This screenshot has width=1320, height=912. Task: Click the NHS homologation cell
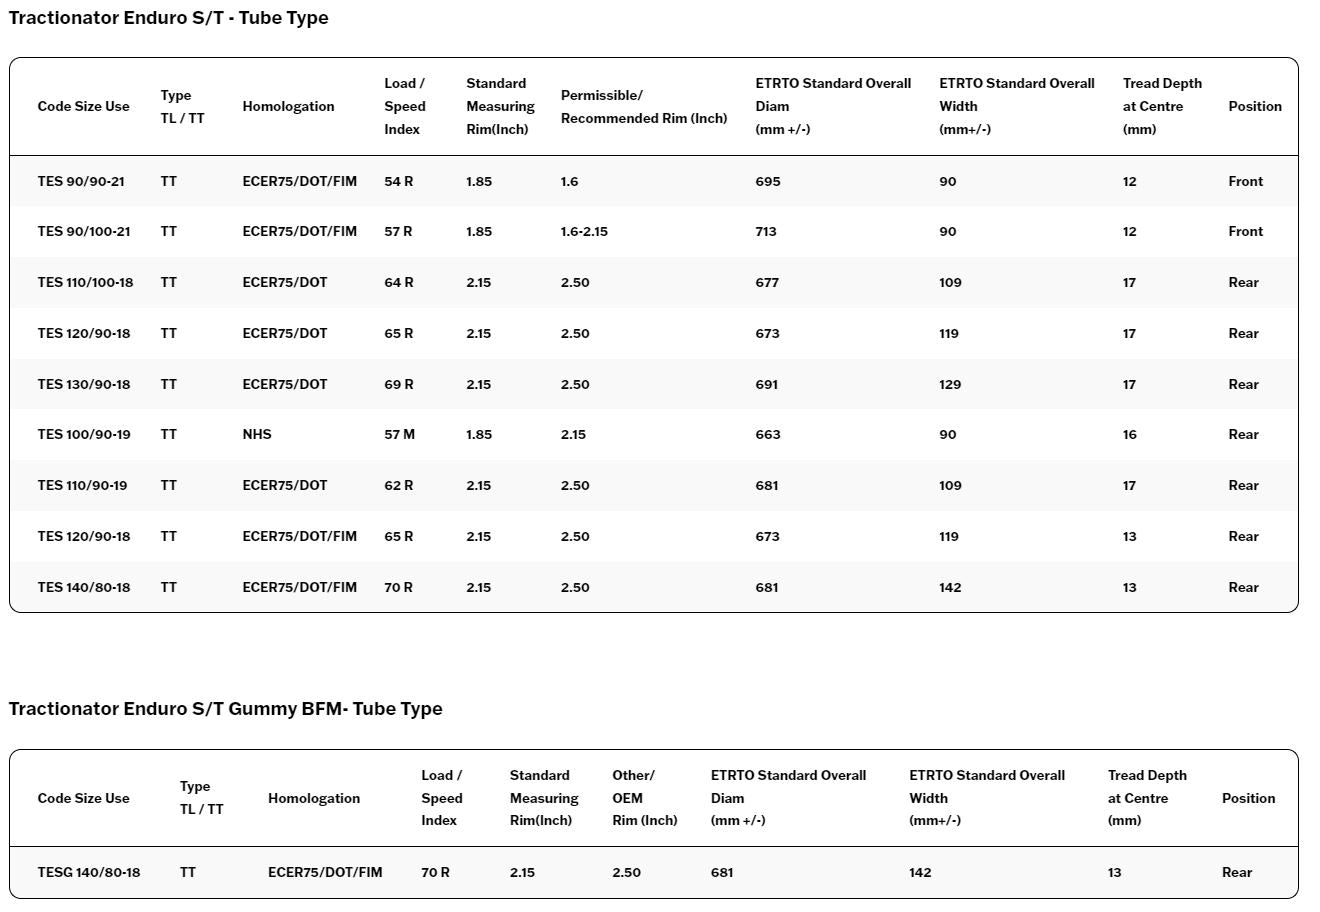point(257,435)
